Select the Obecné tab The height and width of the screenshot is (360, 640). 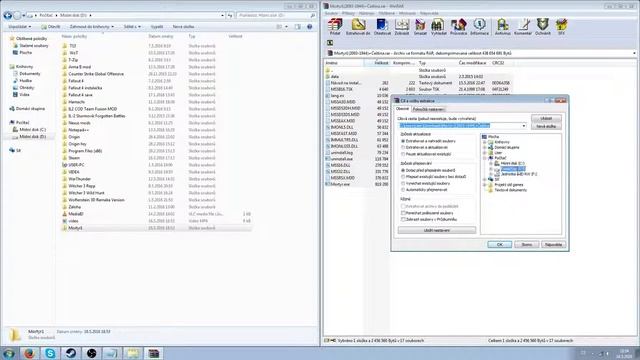click(x=402, y=109)
